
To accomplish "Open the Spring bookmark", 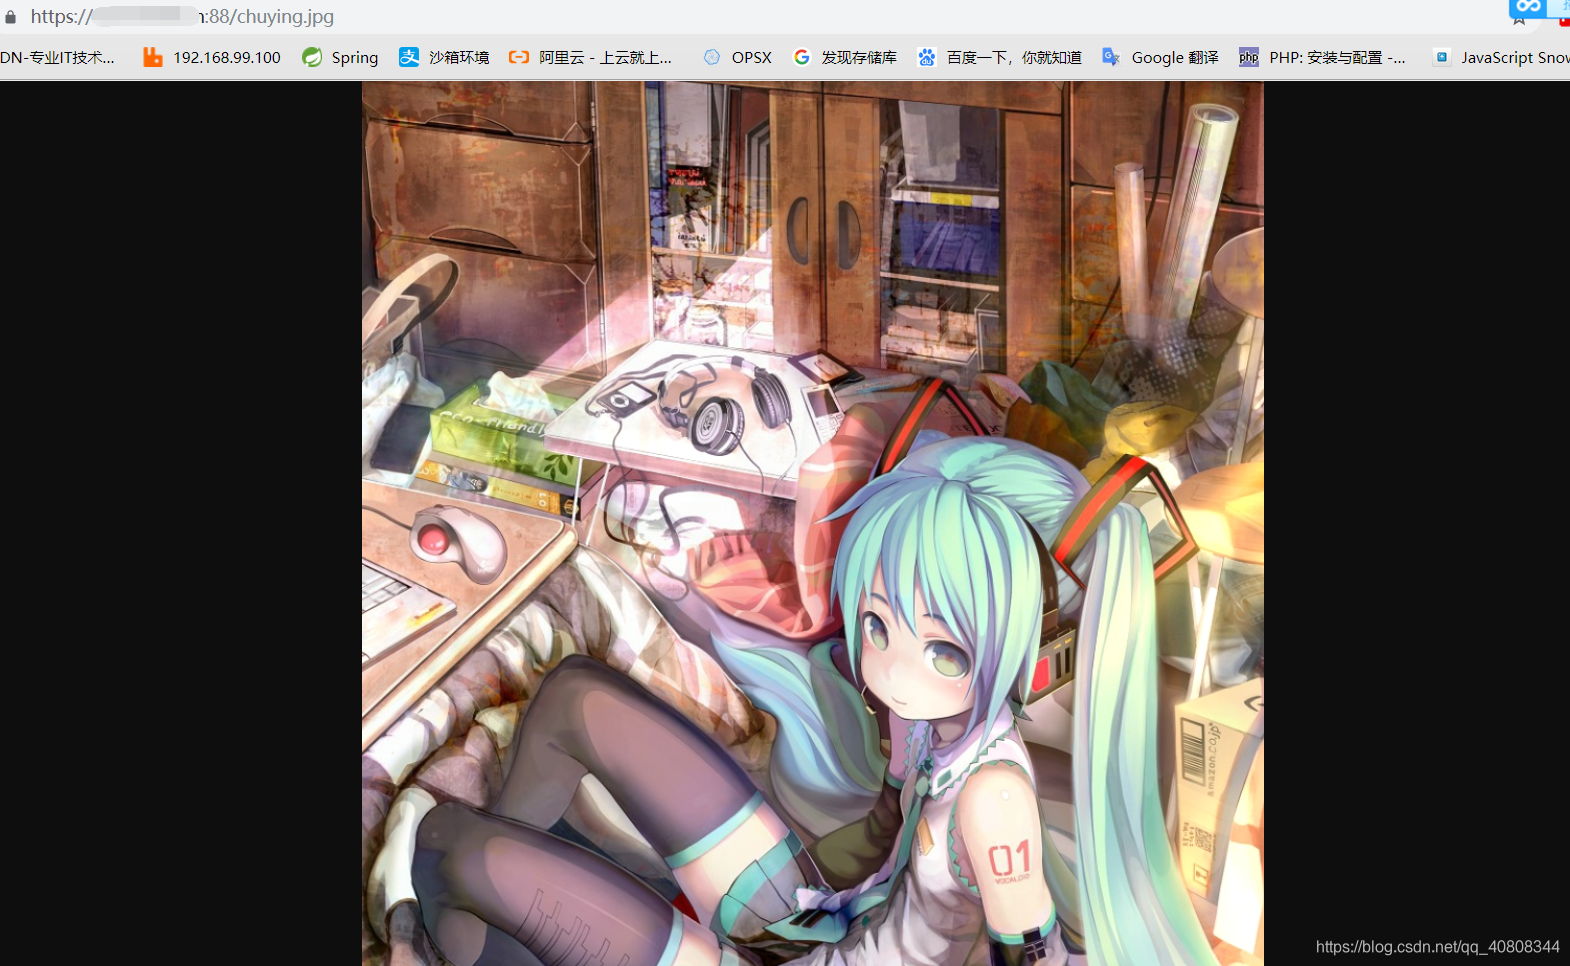I will 354,58.
